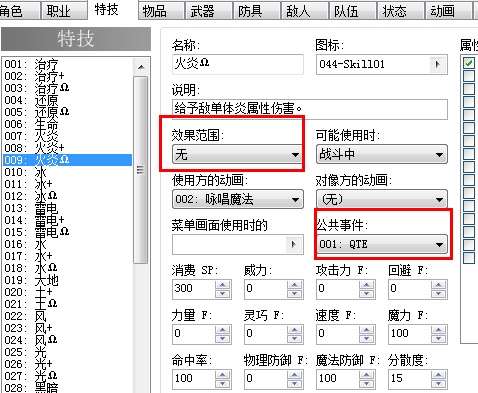Open the 物品 tab
The width and height of the screenshot is (478, 393).
point(161,11)
